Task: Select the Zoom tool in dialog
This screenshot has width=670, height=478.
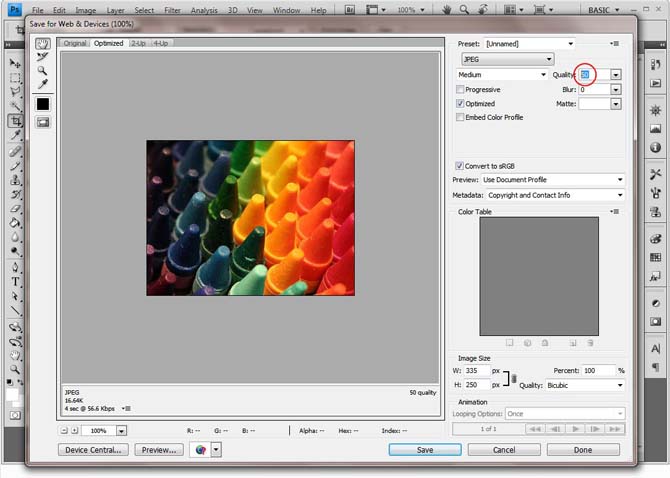Action: click(x=42, y=70)
